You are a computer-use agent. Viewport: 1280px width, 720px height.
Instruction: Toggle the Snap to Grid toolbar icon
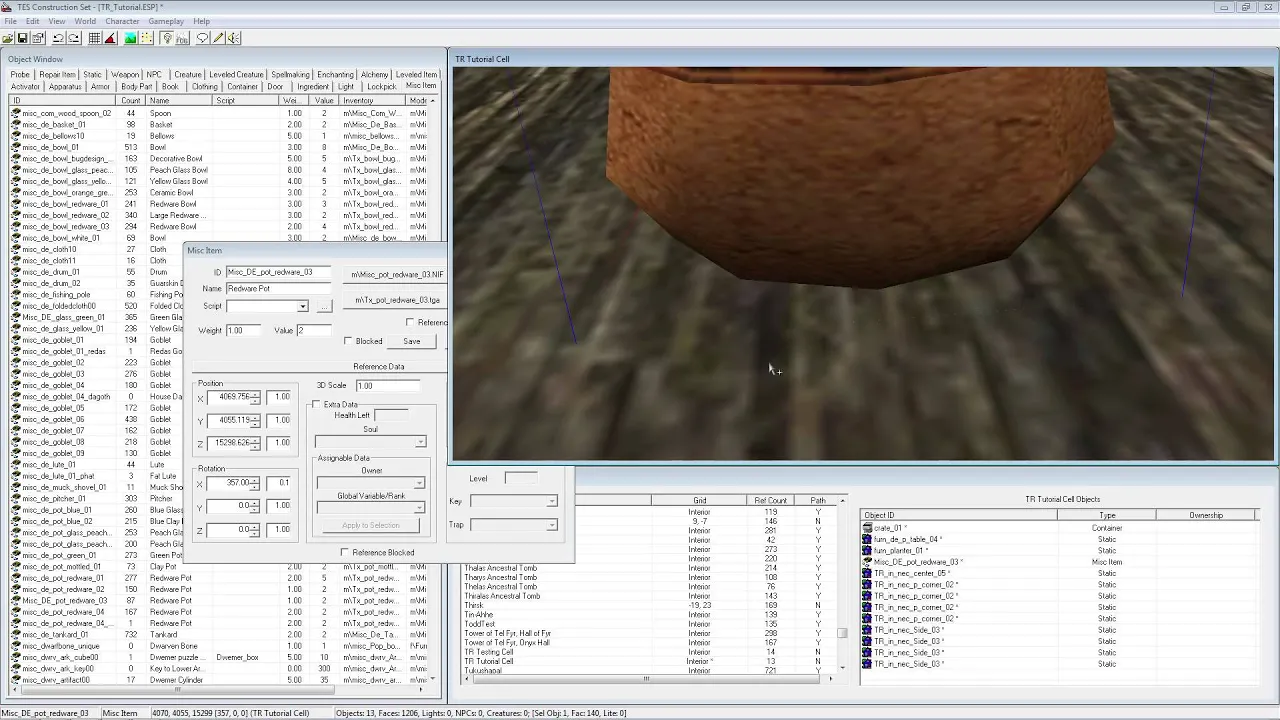95,38
